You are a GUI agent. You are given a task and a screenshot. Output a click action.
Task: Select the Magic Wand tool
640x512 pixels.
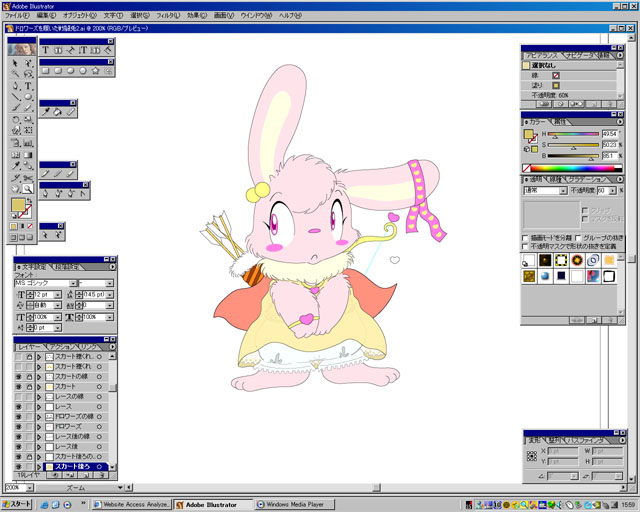[x=15, y=74]
